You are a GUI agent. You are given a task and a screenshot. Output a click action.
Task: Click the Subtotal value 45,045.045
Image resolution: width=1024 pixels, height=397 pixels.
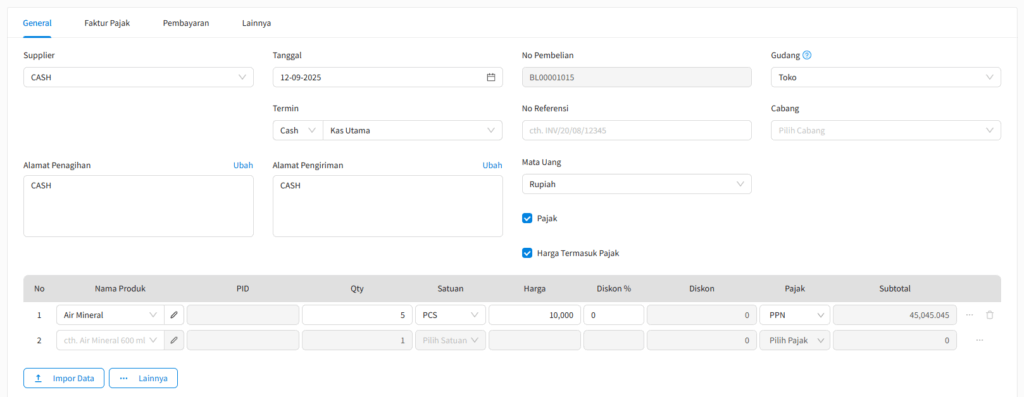click(895, 315)
